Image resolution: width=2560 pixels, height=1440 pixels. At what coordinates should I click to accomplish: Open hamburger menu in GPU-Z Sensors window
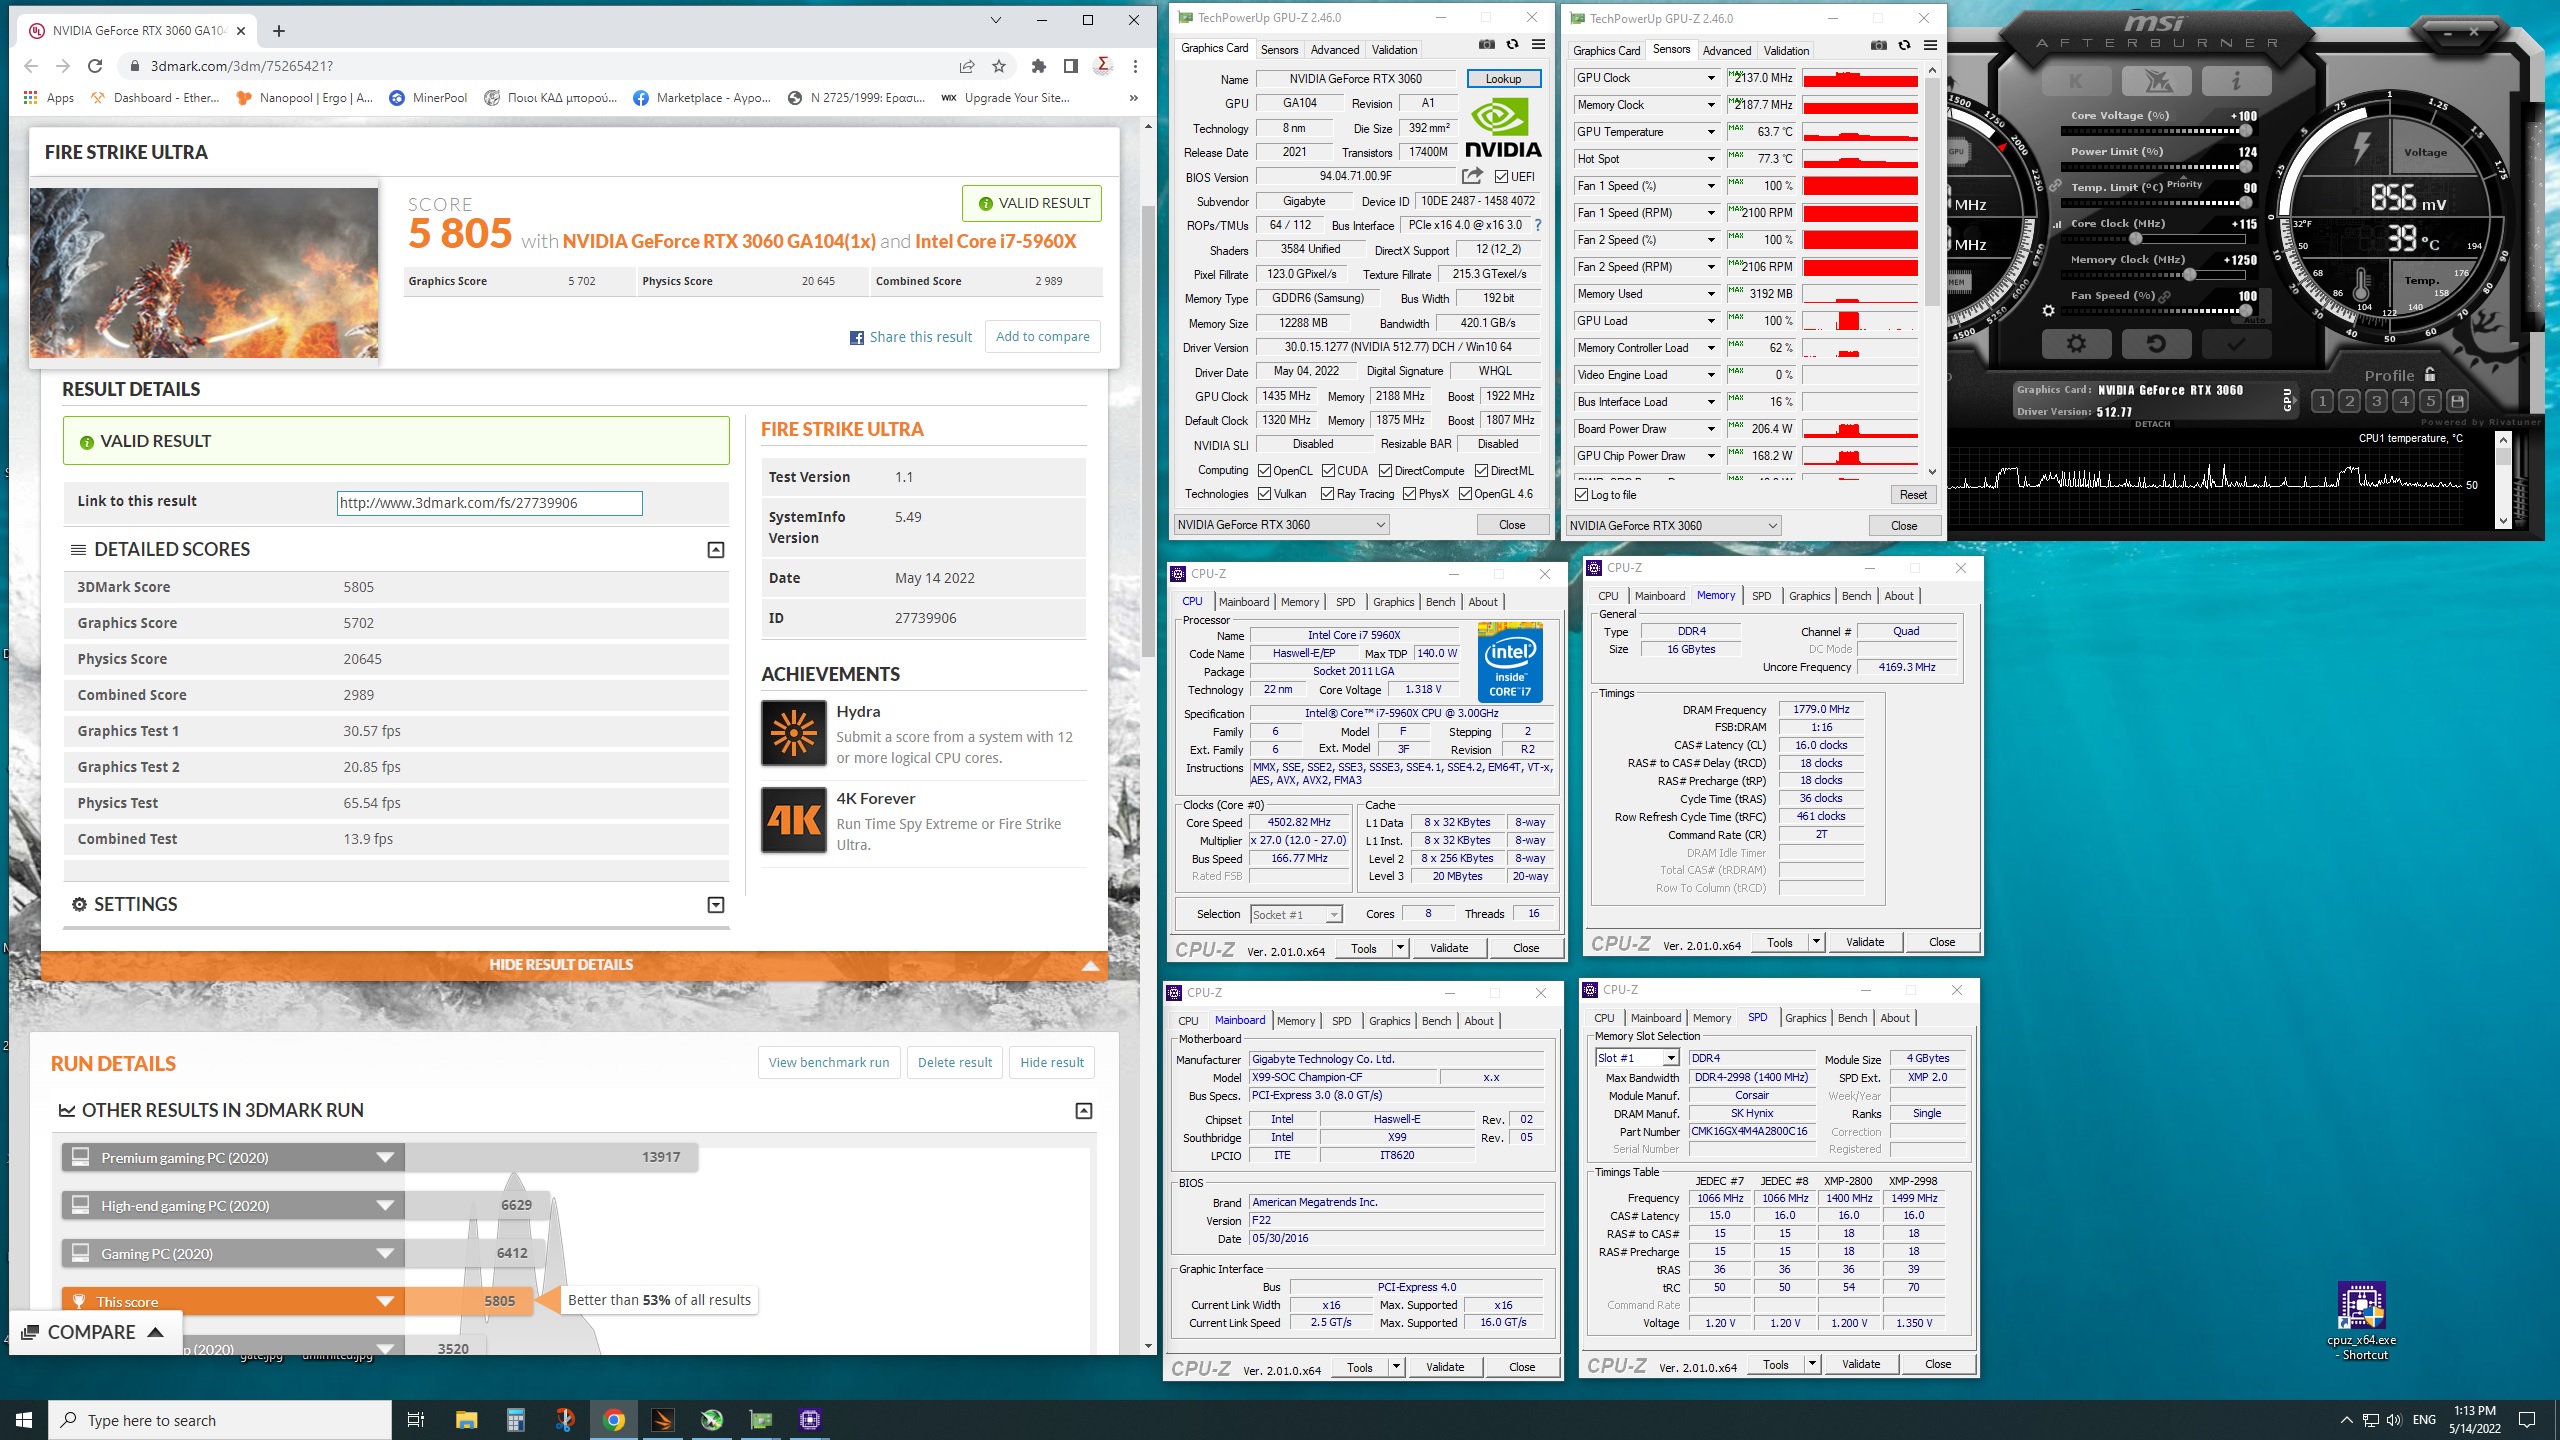point(1930,45)
